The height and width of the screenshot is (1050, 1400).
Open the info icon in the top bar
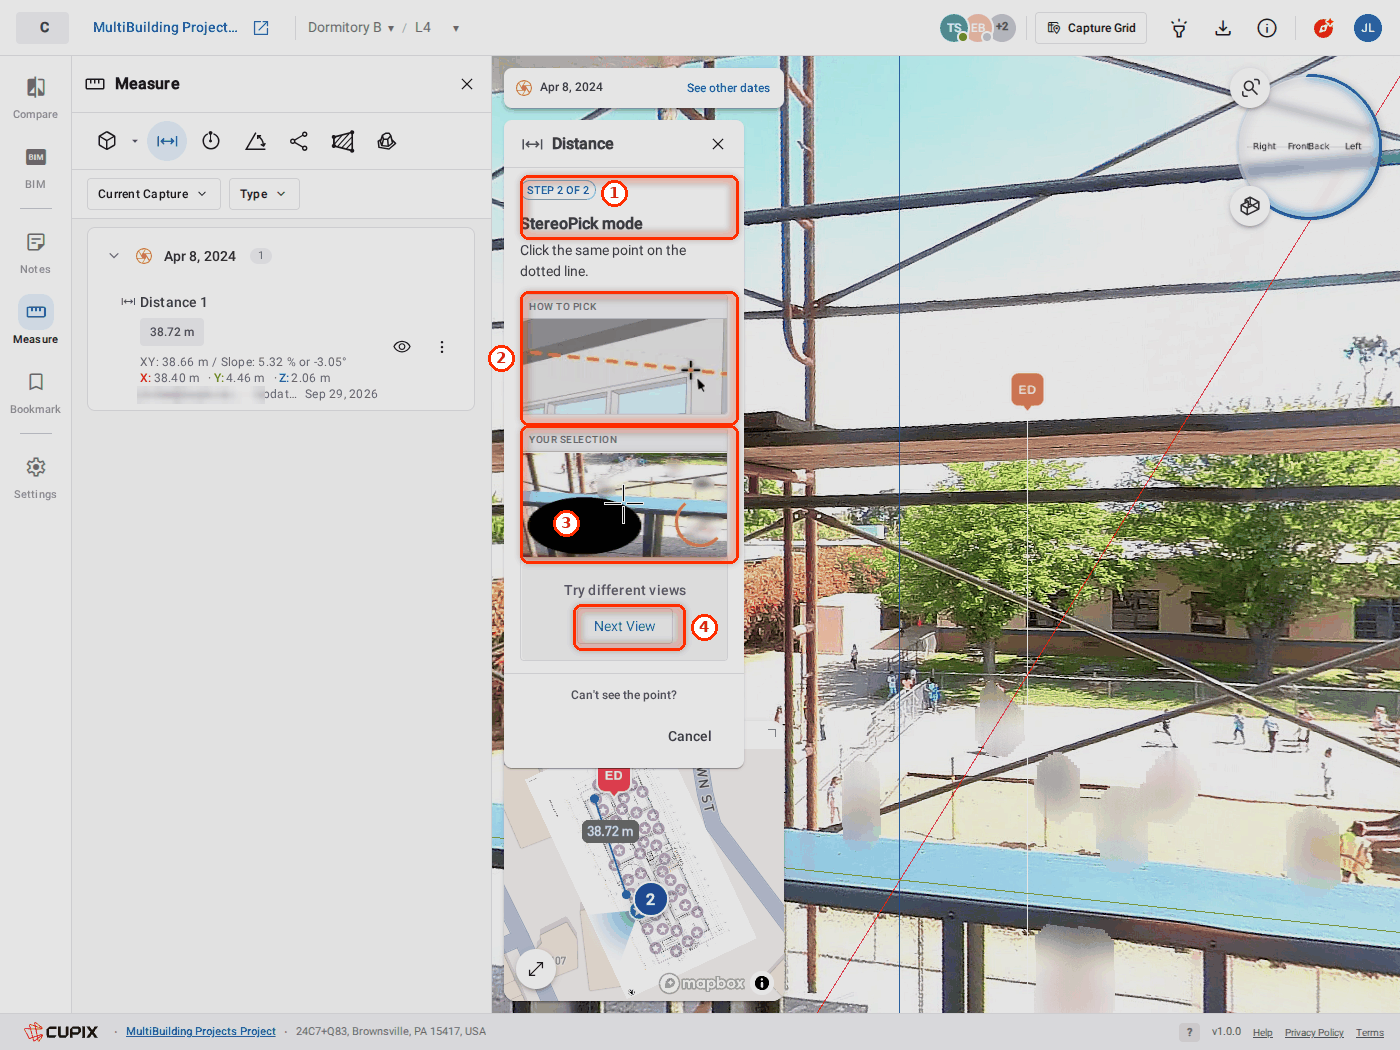[x=1267, y=28]
